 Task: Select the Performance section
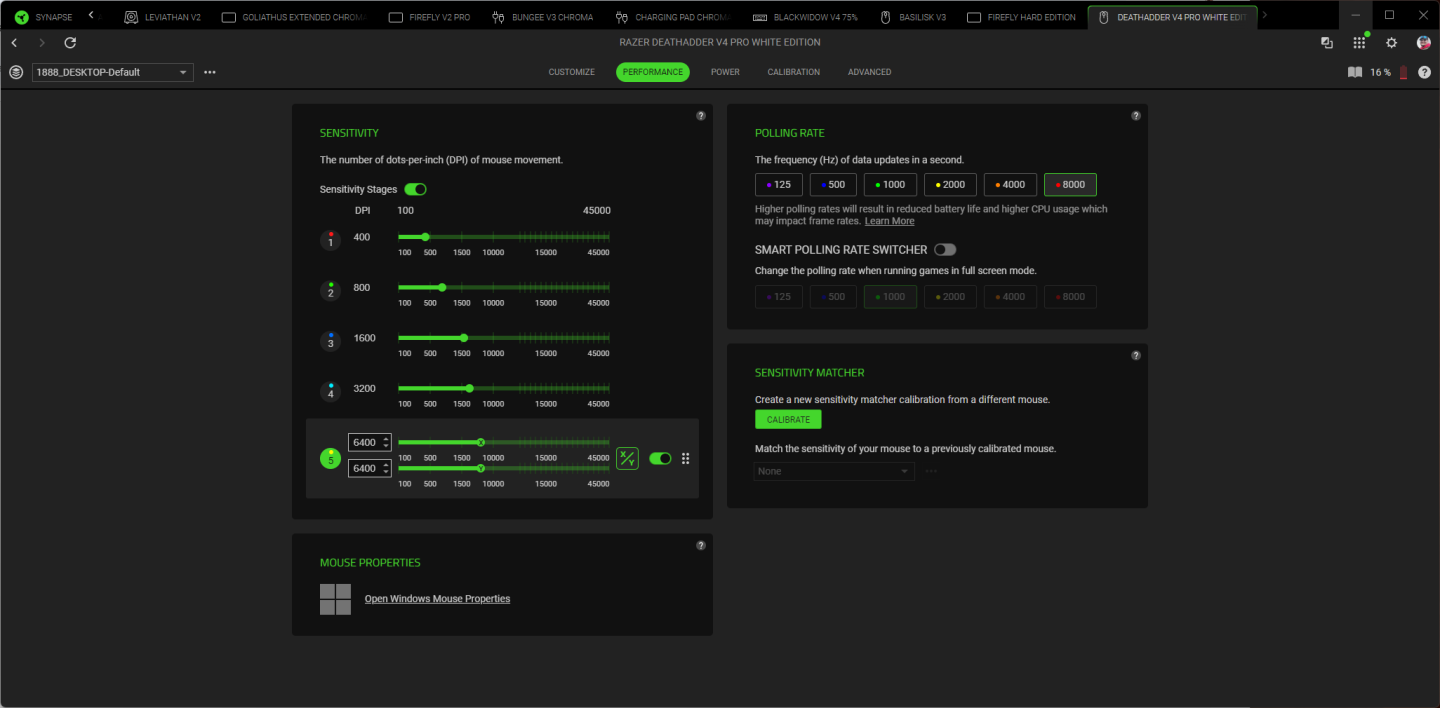(x=653, y=72)
